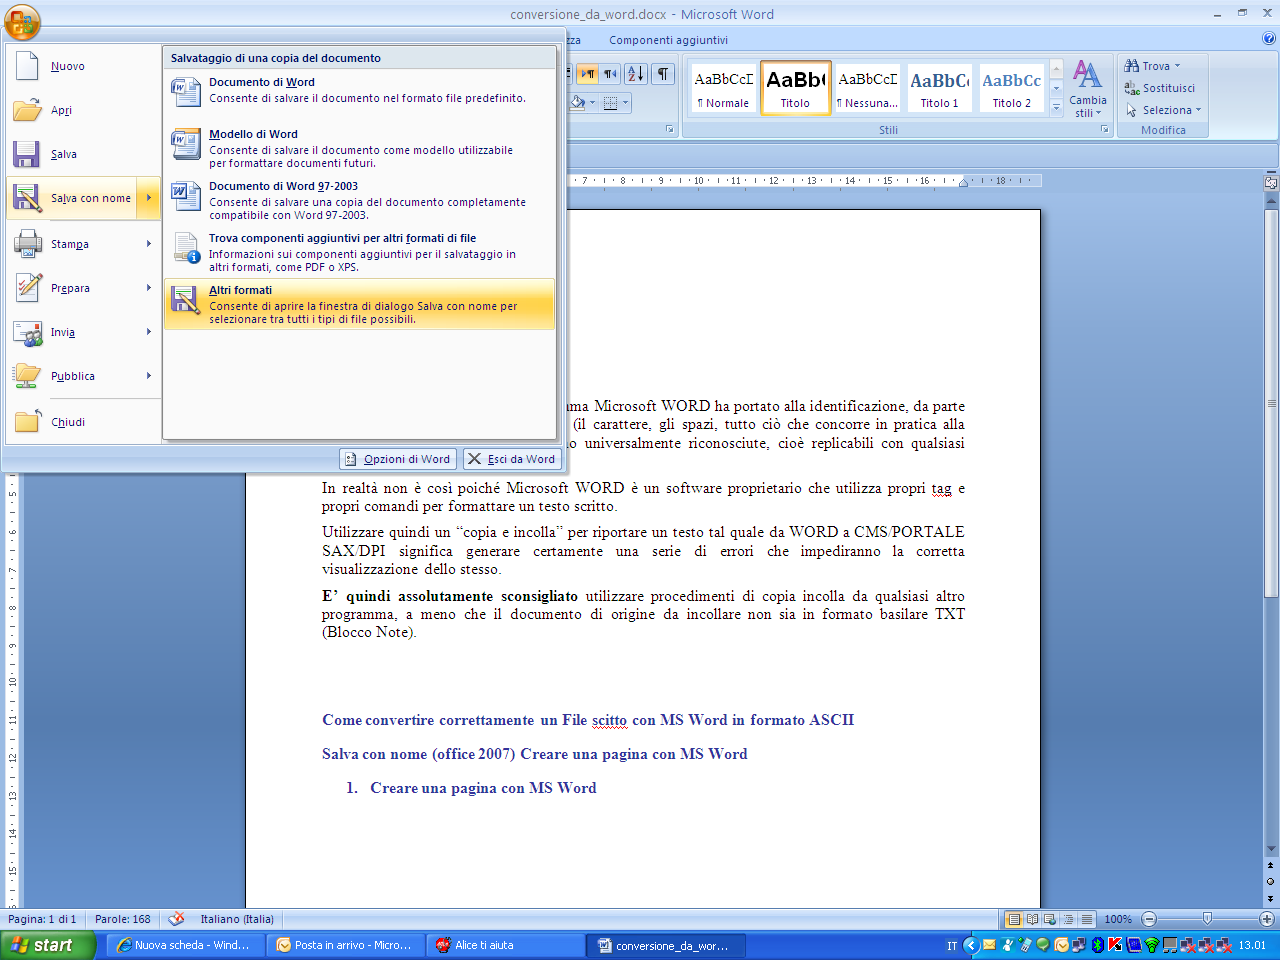Toggle right-to-left text direction button
The height and width of the screenshot is (960, 1280).
point(609,74)
